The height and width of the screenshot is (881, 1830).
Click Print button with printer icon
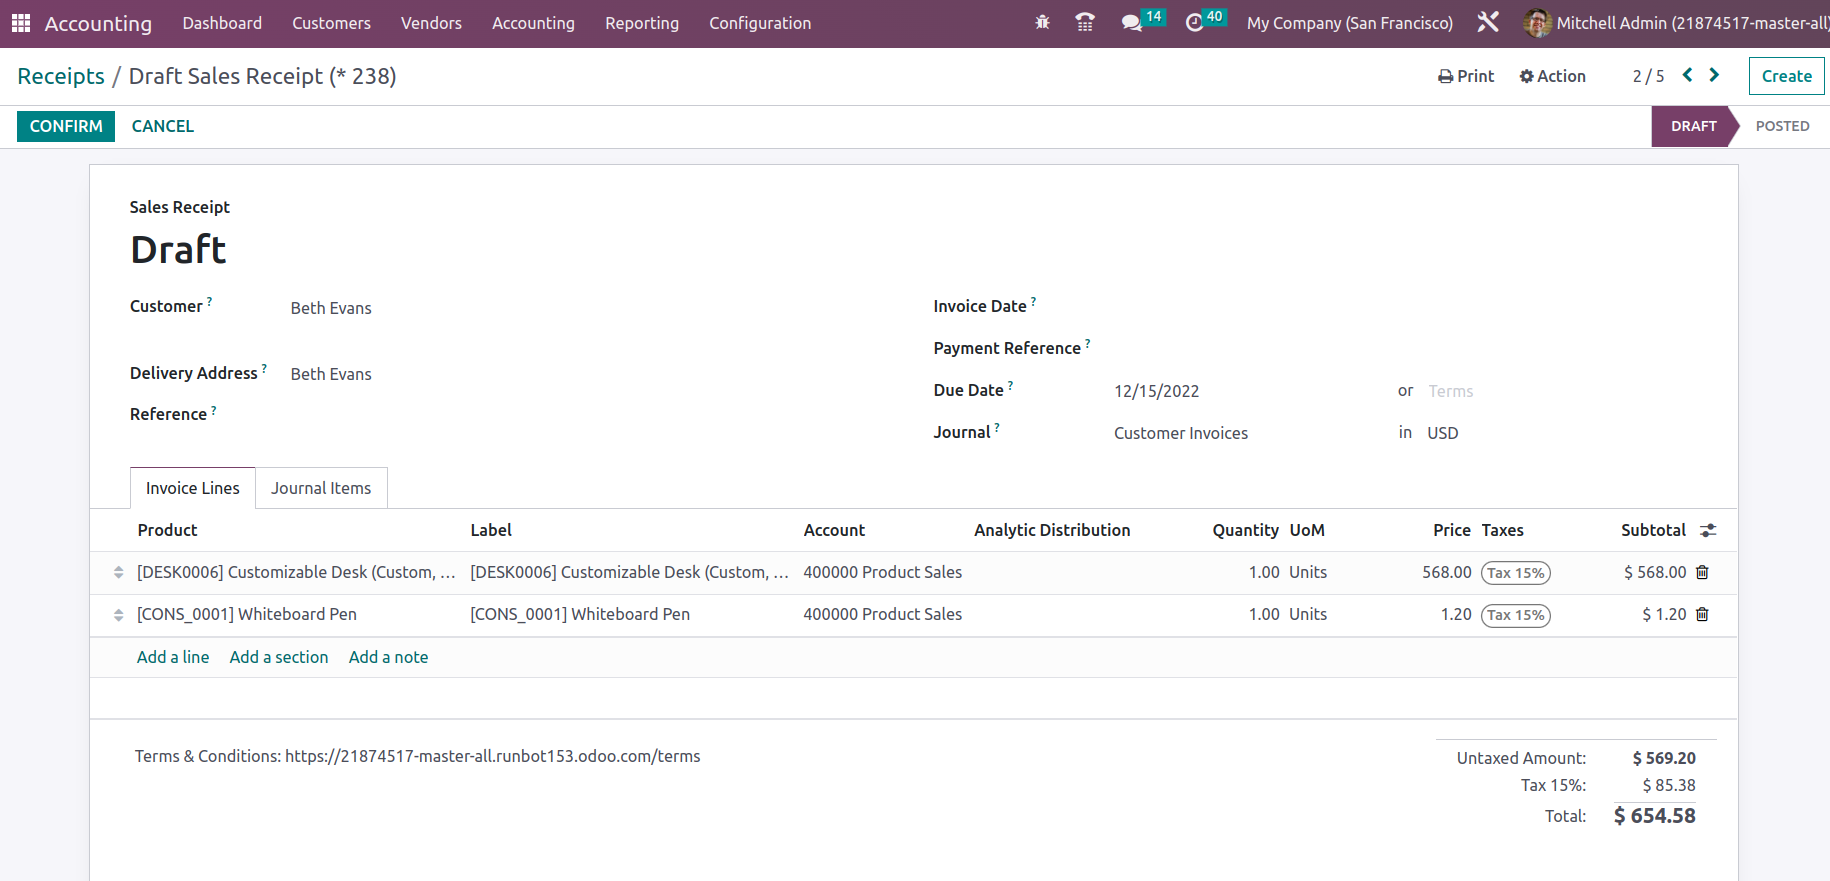coord(1466,76)
